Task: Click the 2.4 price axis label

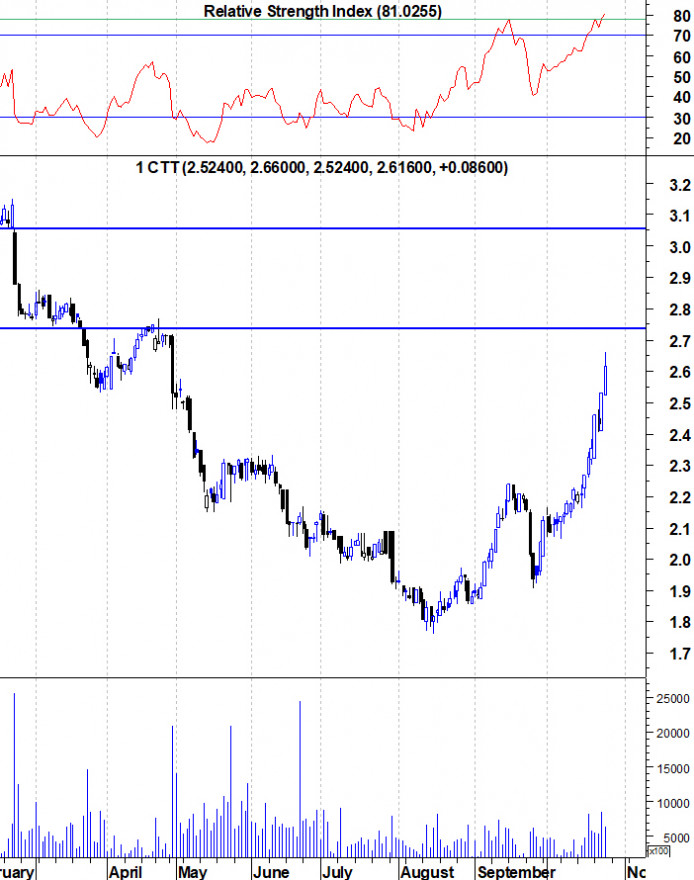Action: (680, 435)
